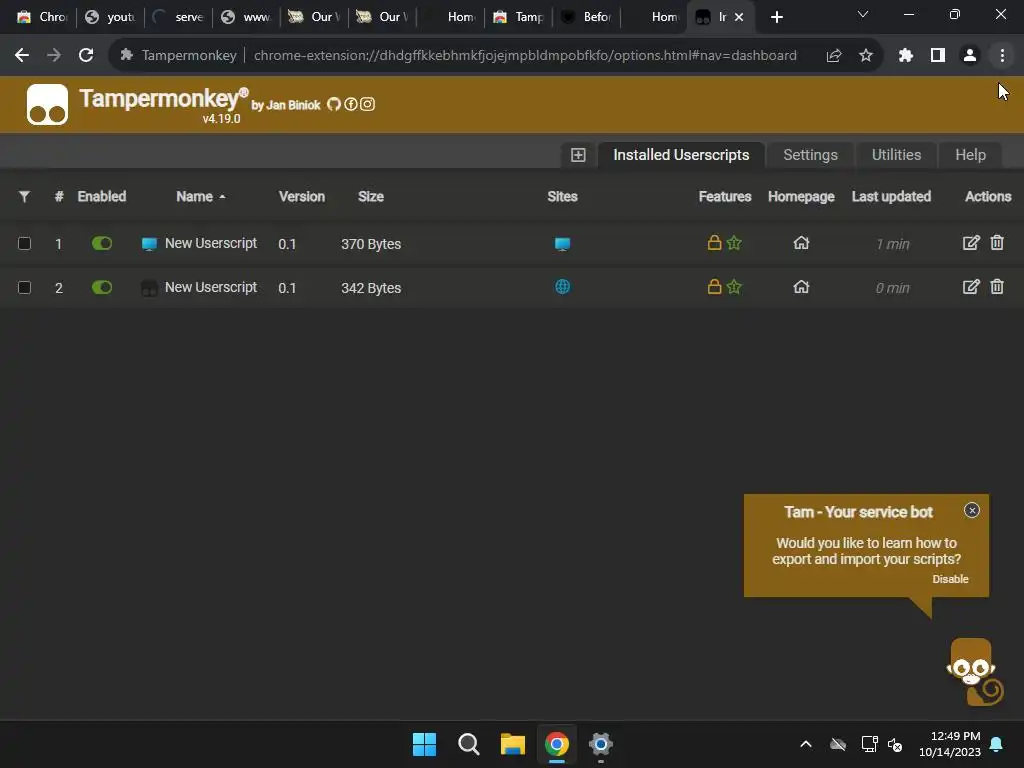Click Chrome icon in the taskbar
1024x768 pixels.
point(556,744)
